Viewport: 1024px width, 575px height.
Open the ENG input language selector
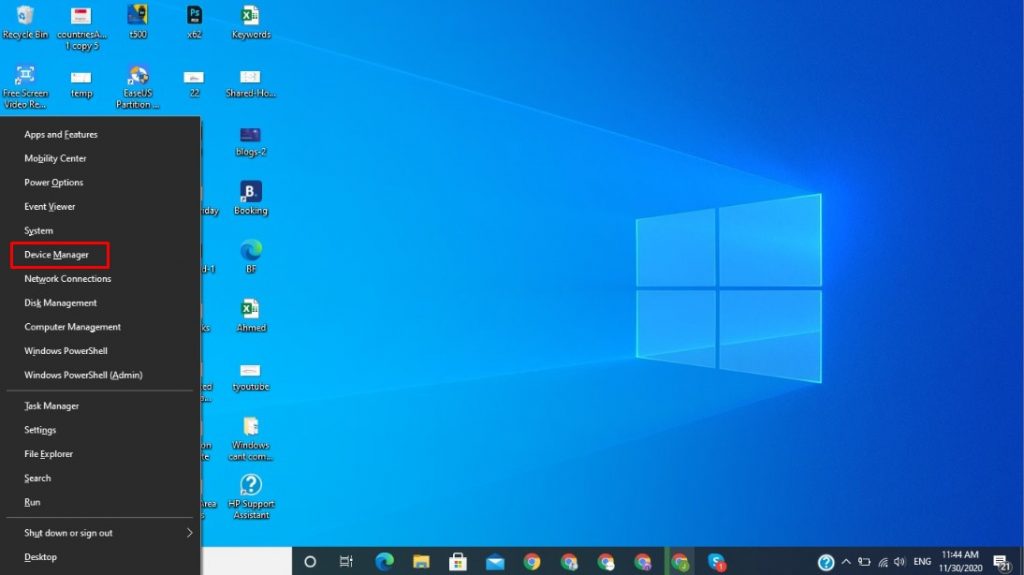(922, 561)
